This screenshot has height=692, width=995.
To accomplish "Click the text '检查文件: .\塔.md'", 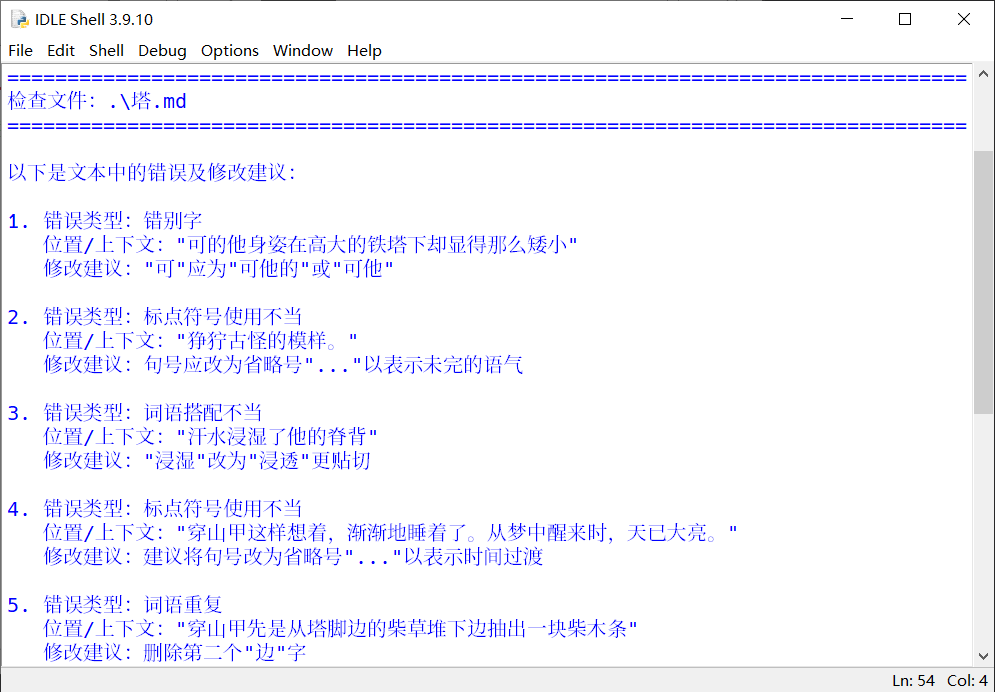I will pos(97,101).
